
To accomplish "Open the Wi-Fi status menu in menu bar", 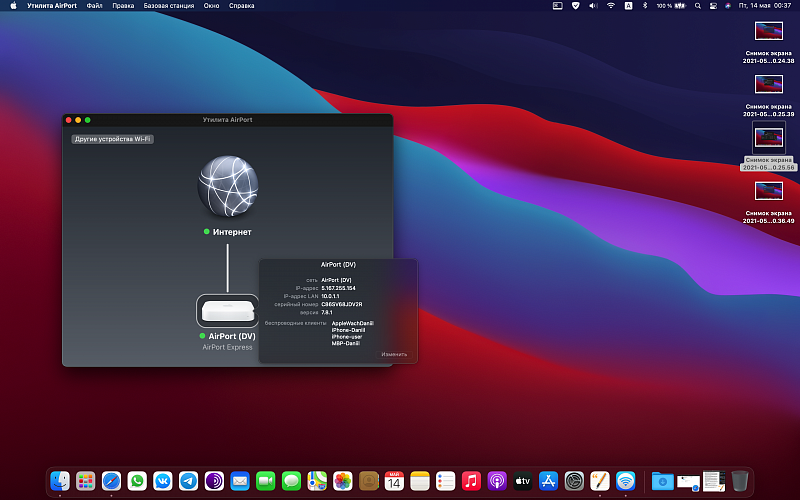I will [x=610, y=6].
